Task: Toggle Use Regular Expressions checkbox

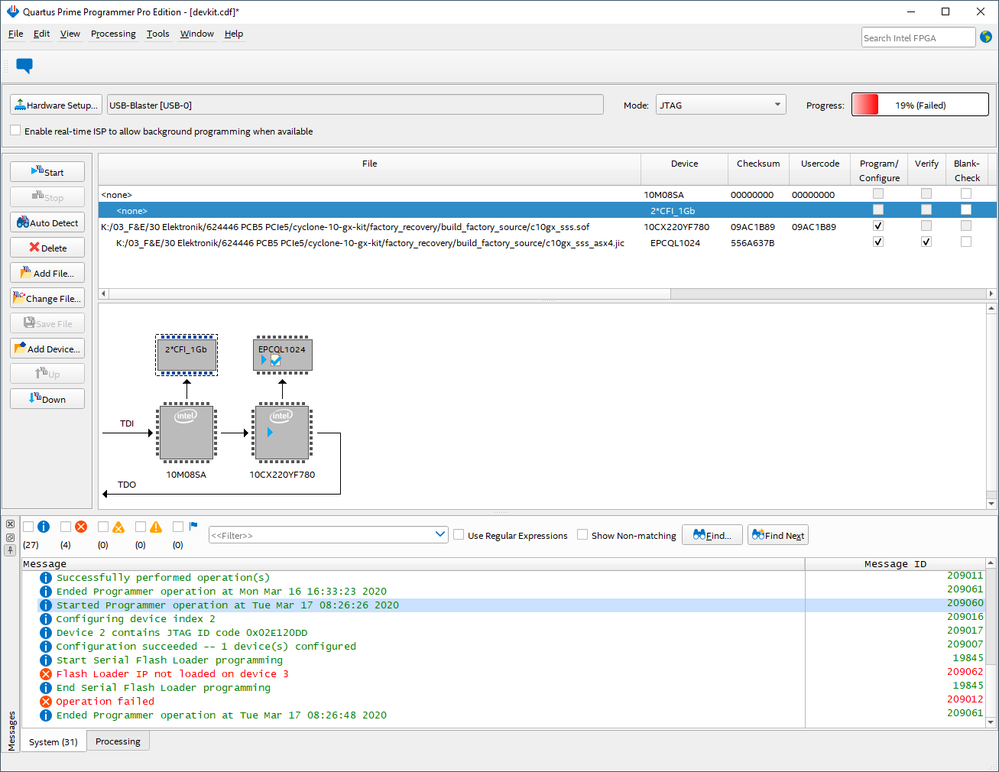Action: (x=459, y=535)
